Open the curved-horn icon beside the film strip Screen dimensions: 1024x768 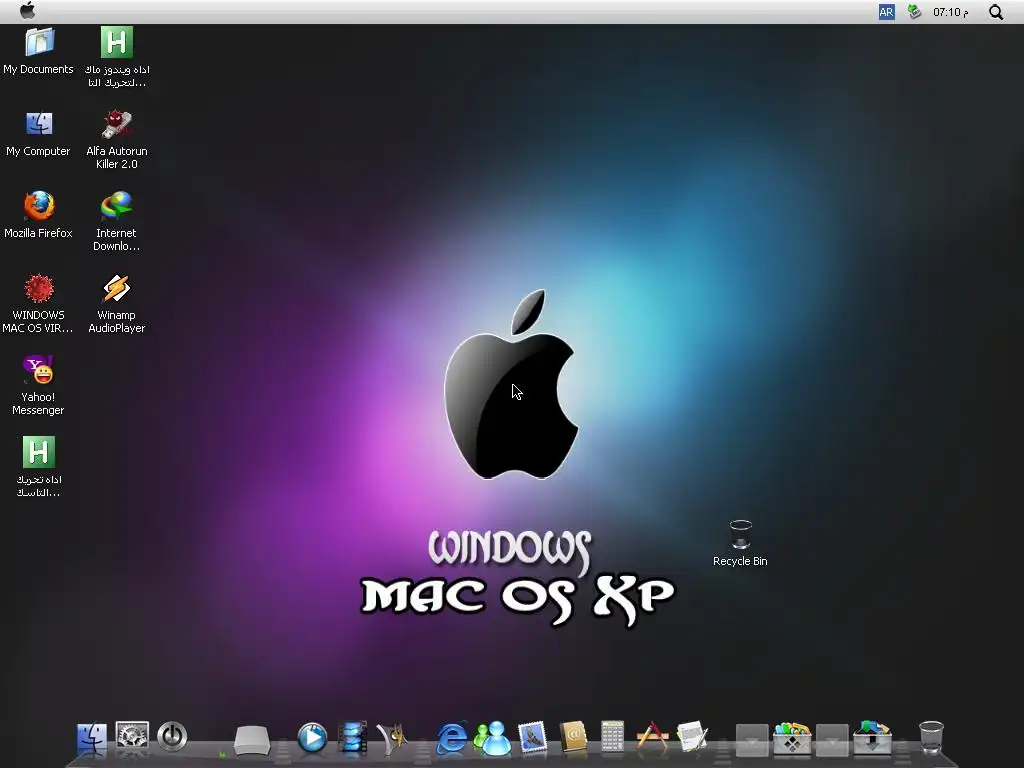click(392, 738)
